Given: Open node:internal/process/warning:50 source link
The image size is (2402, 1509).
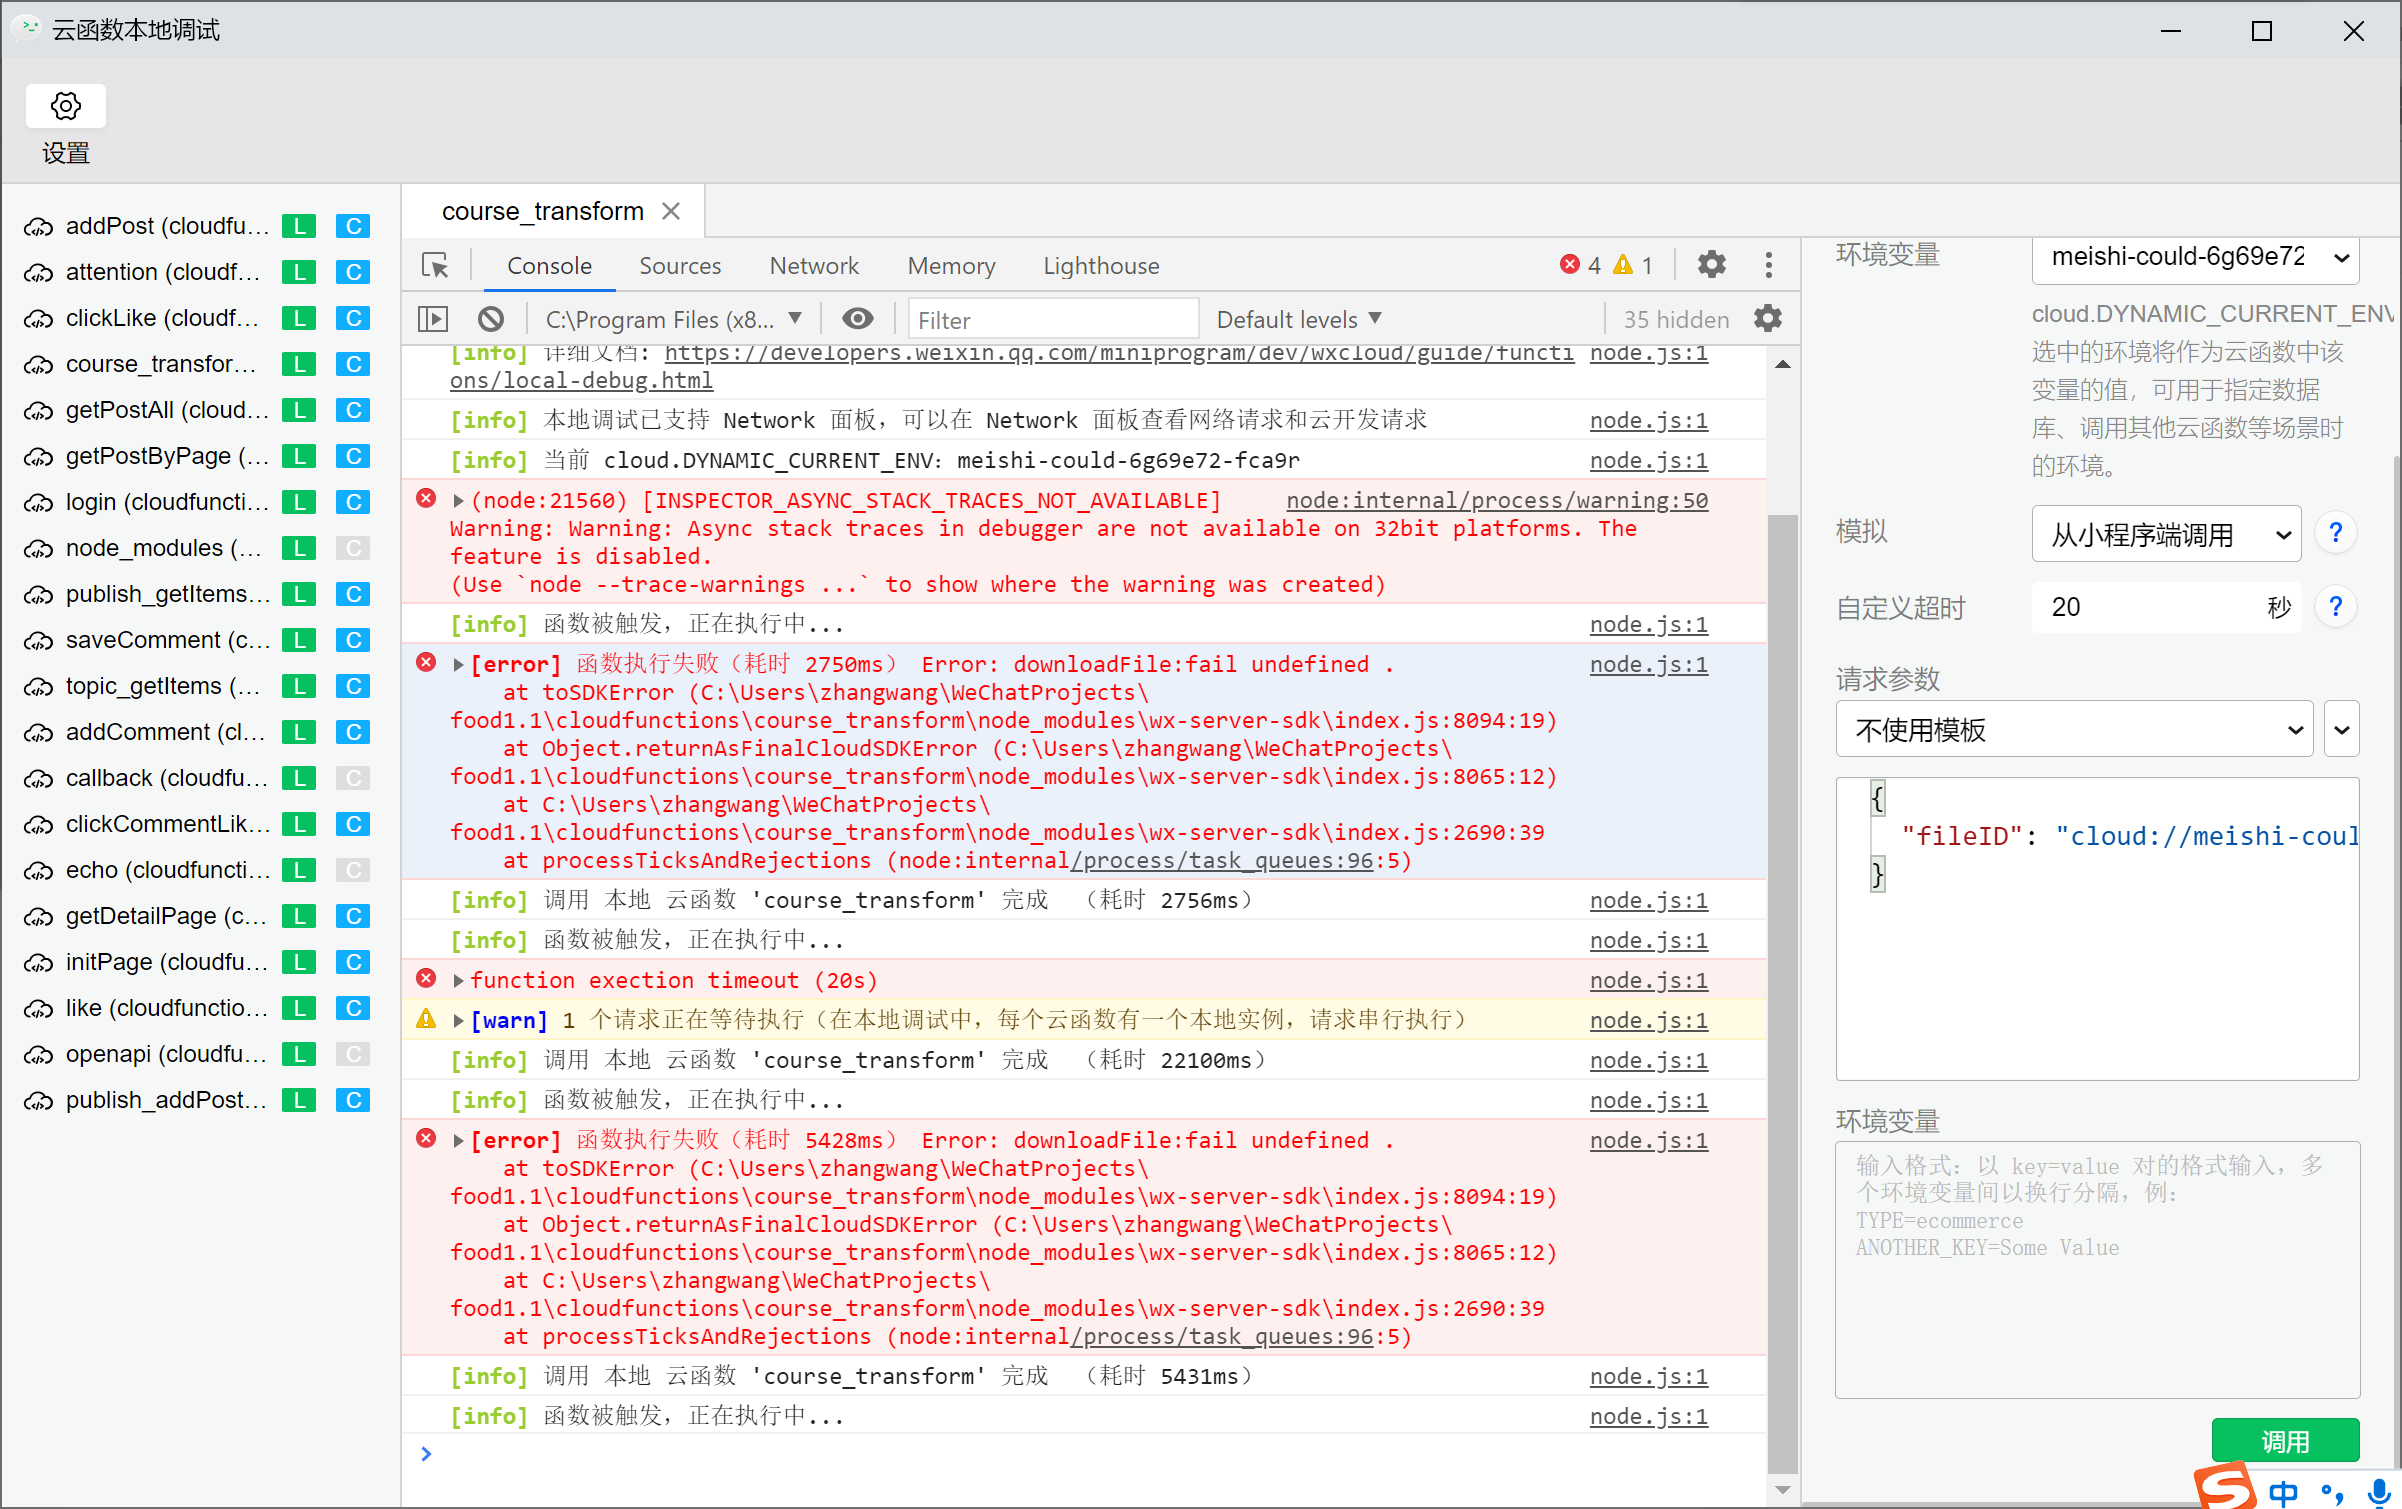Looking at the screenshot, I should coord(1496,500).
